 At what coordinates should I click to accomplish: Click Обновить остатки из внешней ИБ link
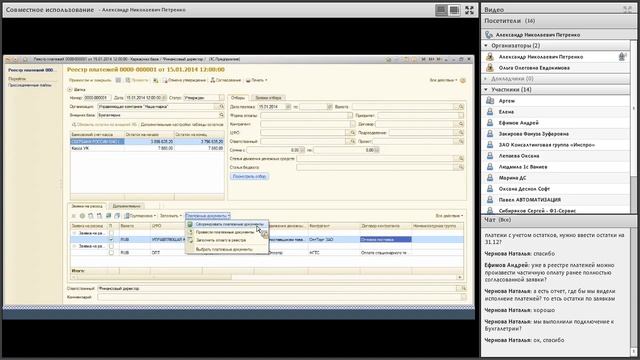(x=104, y=124)
